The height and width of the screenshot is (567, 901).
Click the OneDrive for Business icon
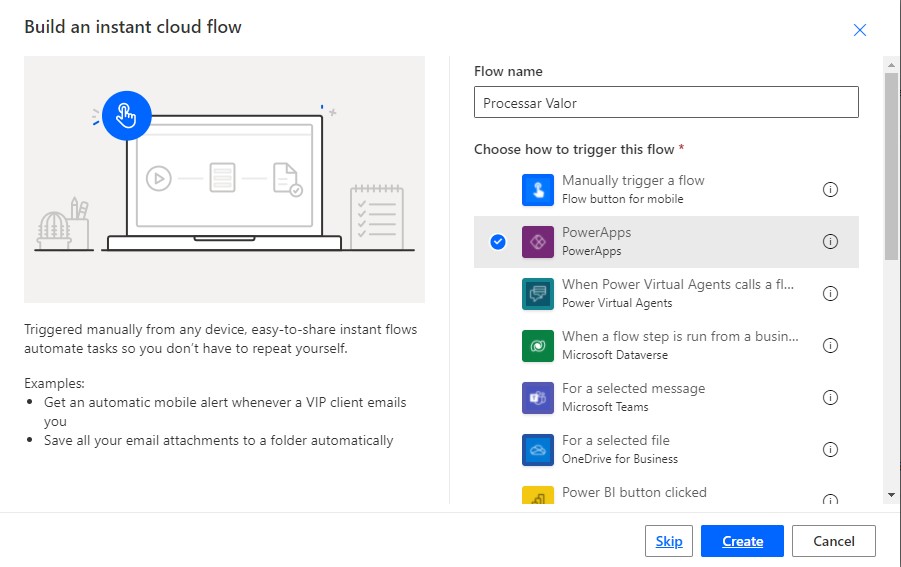538,450
